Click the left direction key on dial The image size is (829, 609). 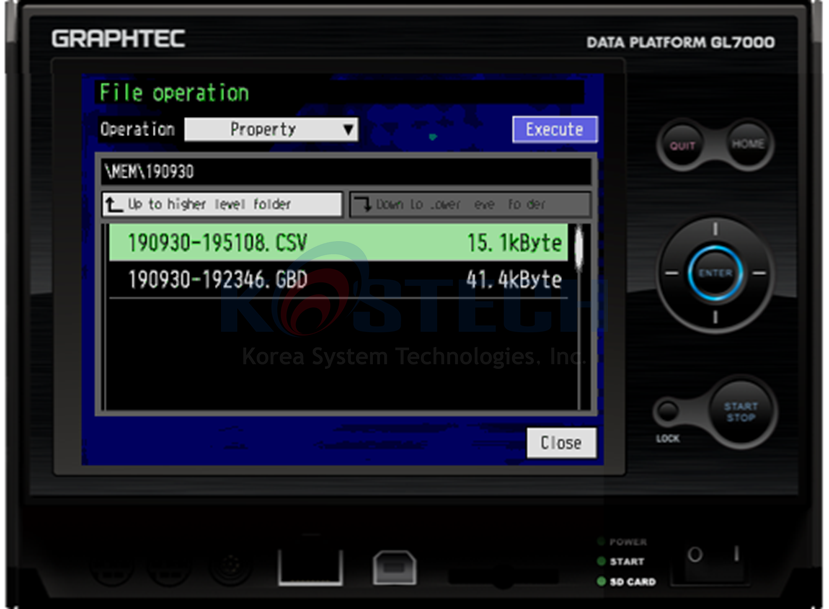click(x=671, y=273)
